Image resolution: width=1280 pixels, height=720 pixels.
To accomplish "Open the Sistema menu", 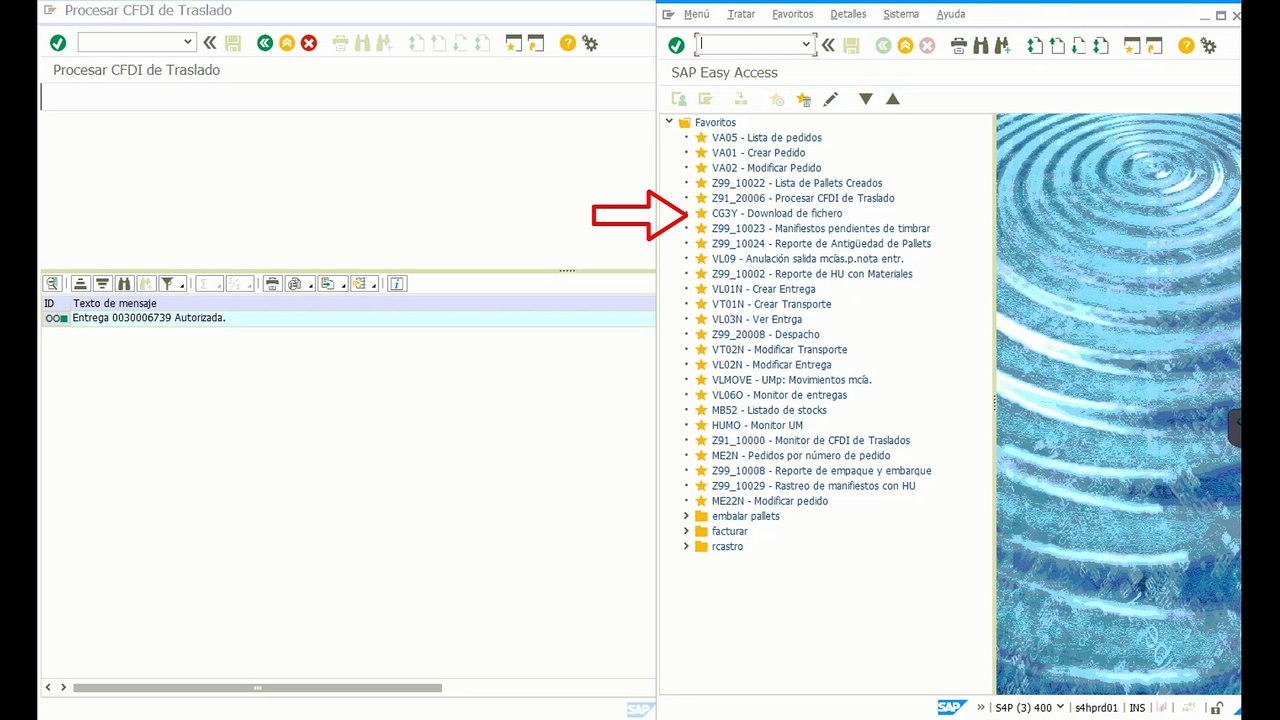I will pos(901,14).
